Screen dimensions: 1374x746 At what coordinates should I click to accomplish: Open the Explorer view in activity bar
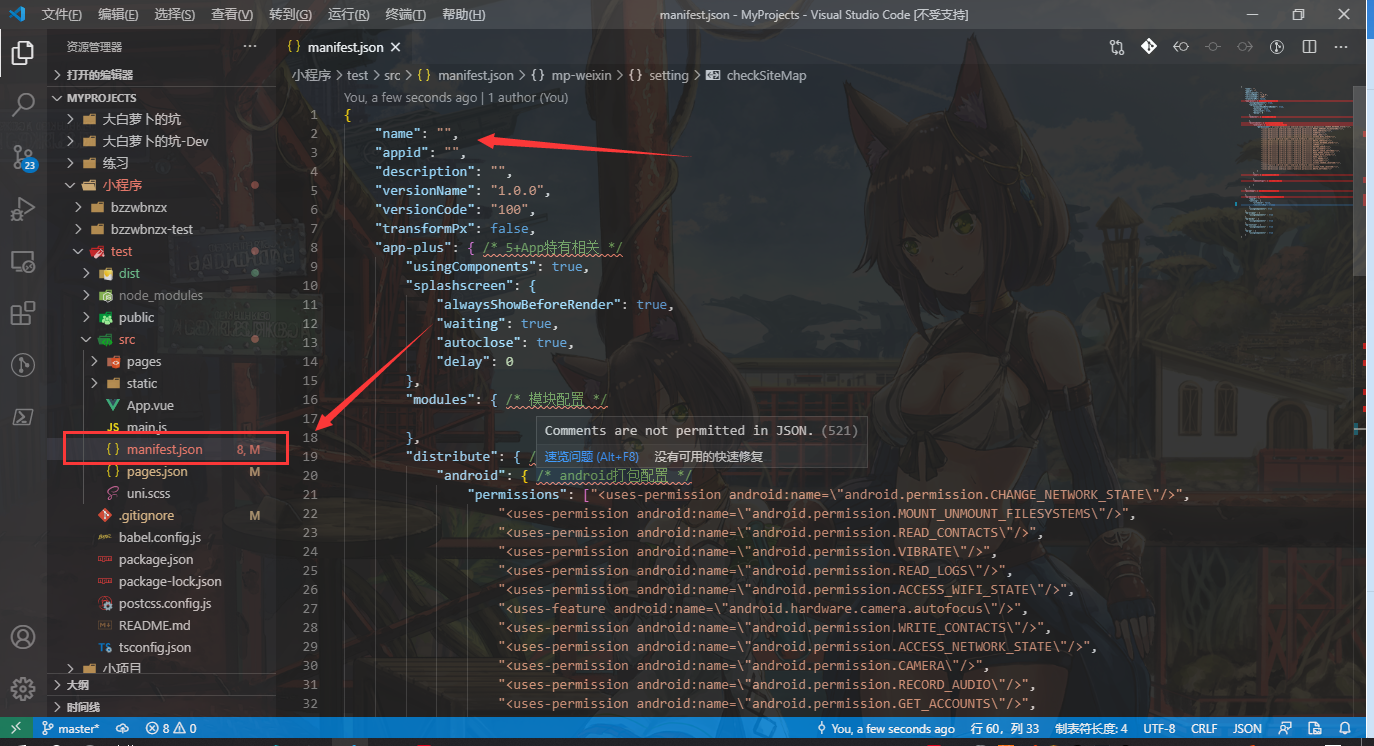pos(23,53)
